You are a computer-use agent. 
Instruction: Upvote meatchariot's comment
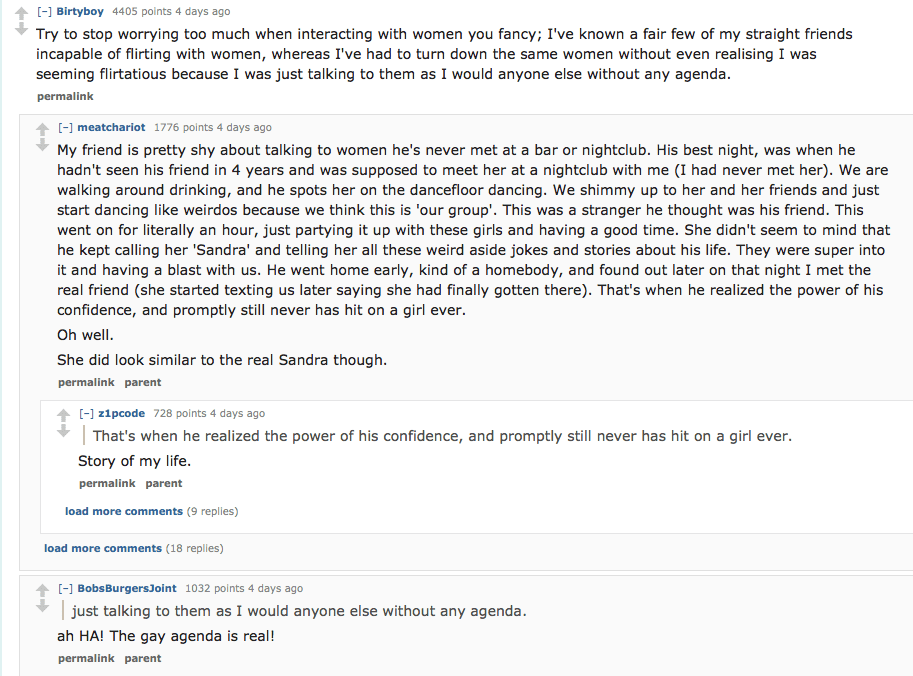point(42,129)
